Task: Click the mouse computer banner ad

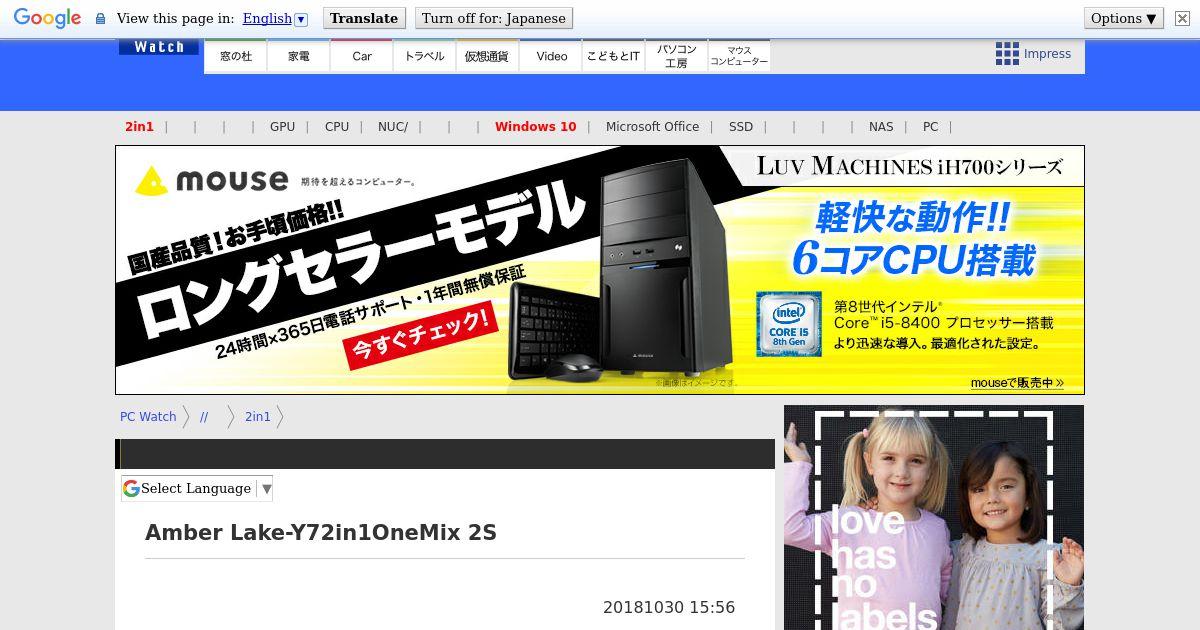Action: pos(600,270)
